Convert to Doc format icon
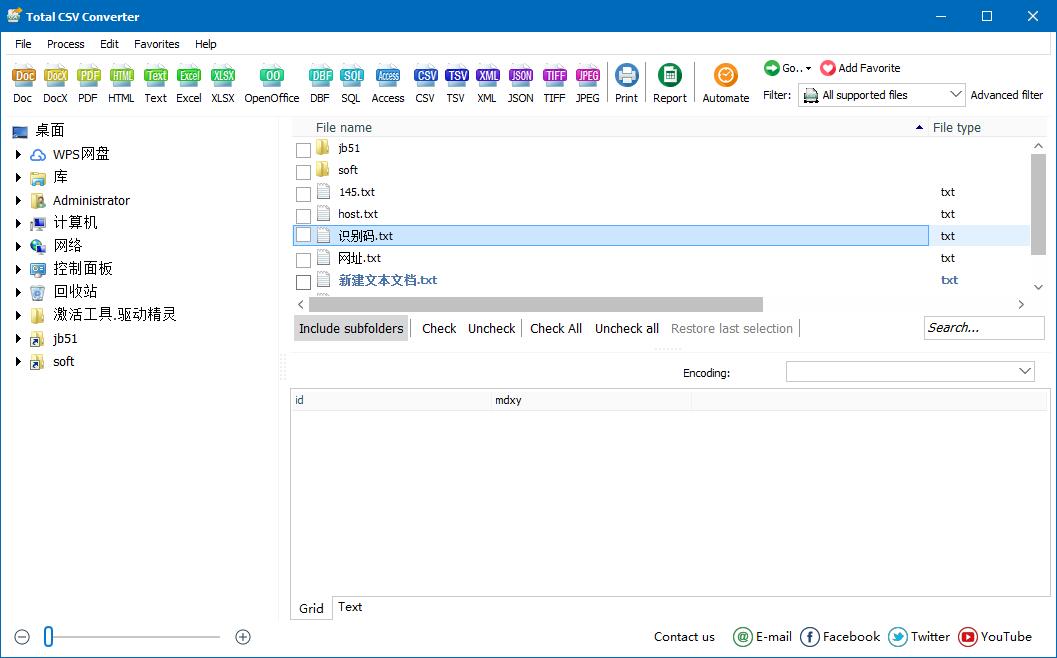Screen dimensions: 1057x658 coord(23,76)
